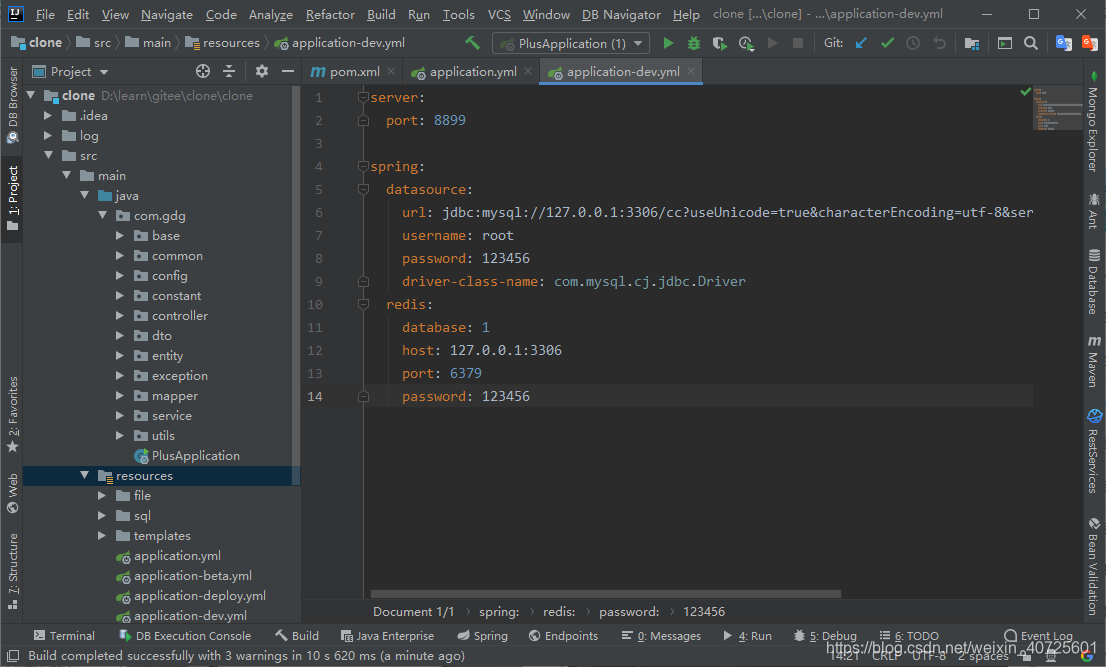This screenshot has width=1106, height=667.
Task: Fold the spring block in editor gutter
Action: coord(363,166)
